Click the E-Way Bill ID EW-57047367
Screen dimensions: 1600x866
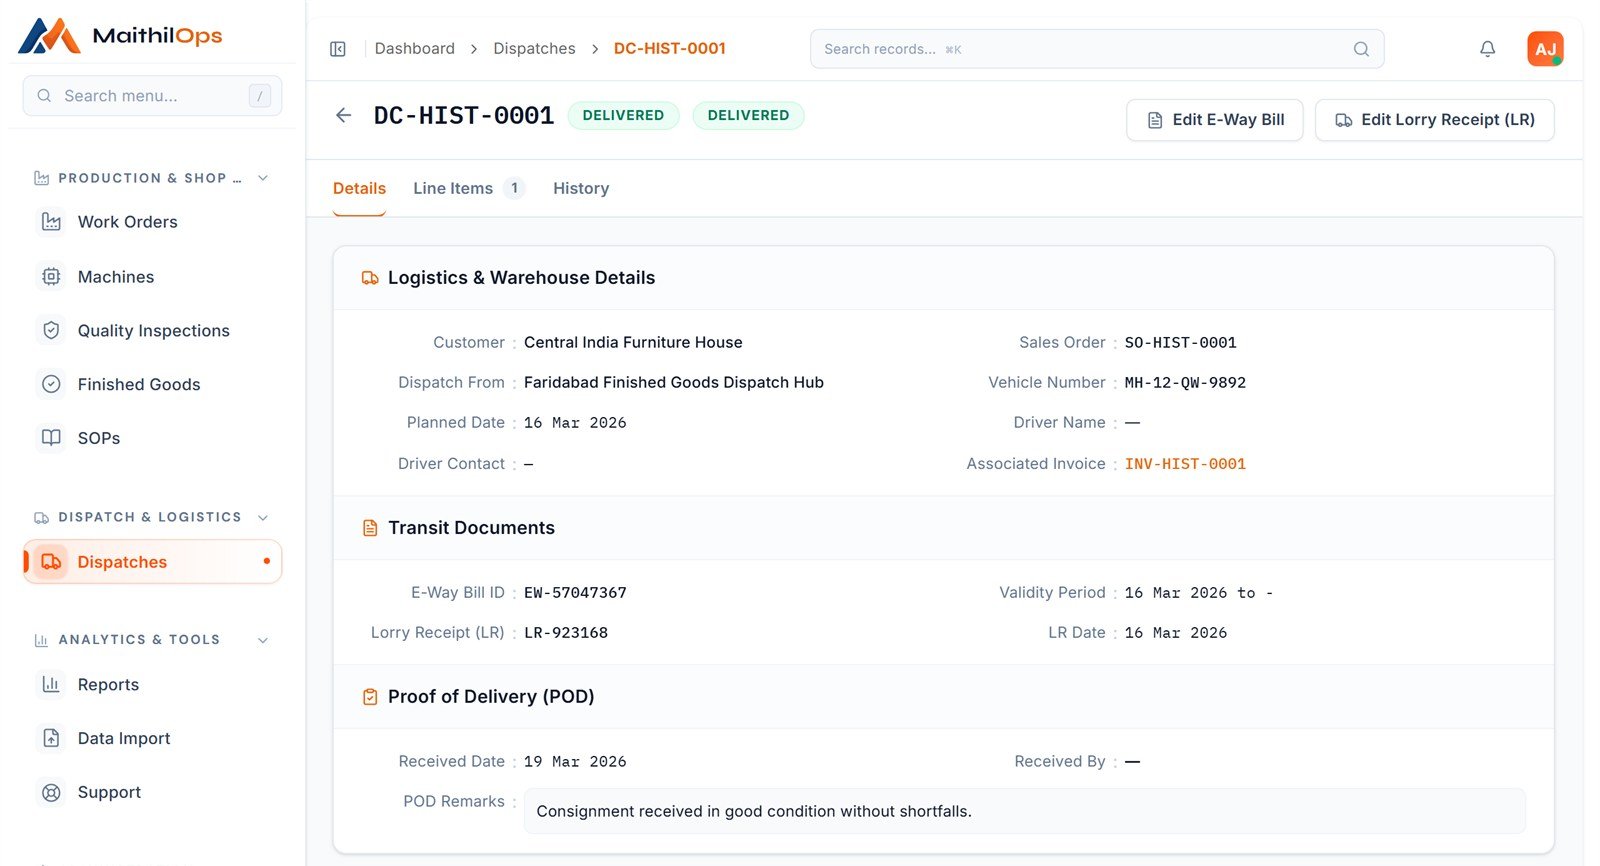(575, 593)
